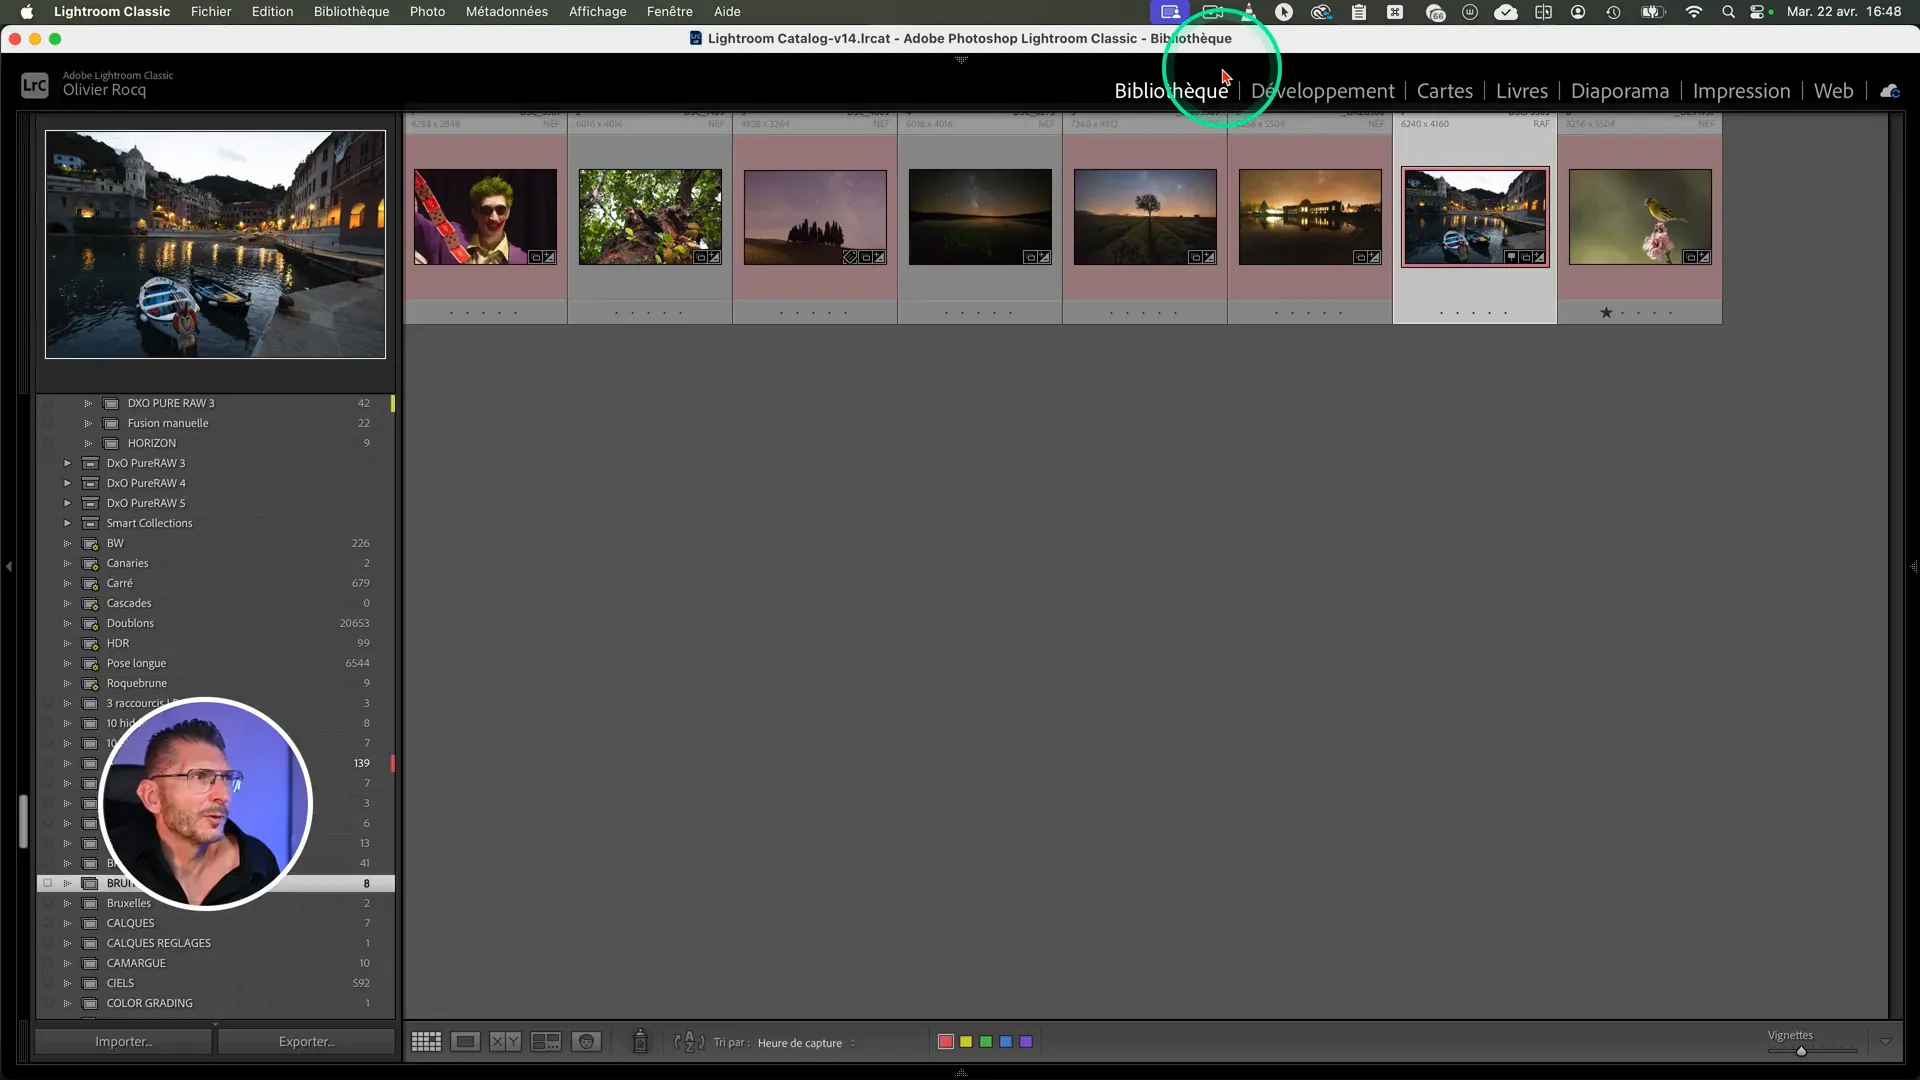Toggle the sync checkbox beside CAMARGUE

click(47, 964)
